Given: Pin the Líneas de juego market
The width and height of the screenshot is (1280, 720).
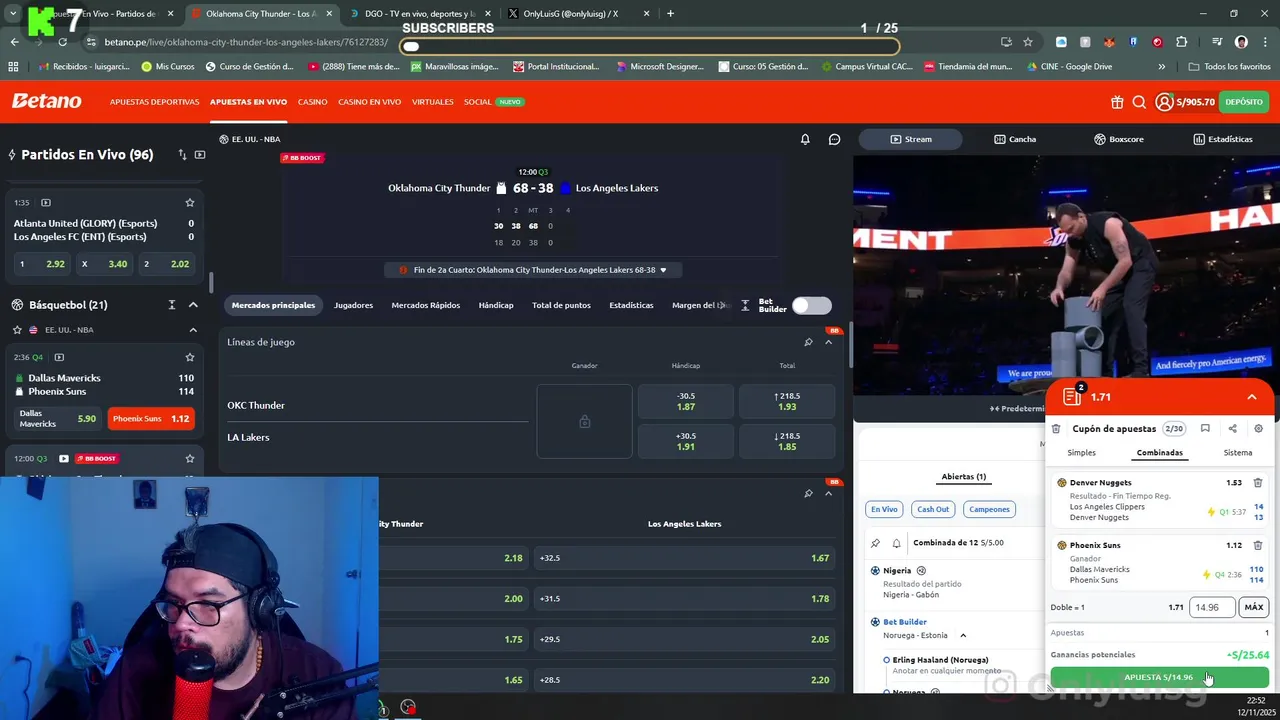Looking at the screenshot, I should coord(808,342).
